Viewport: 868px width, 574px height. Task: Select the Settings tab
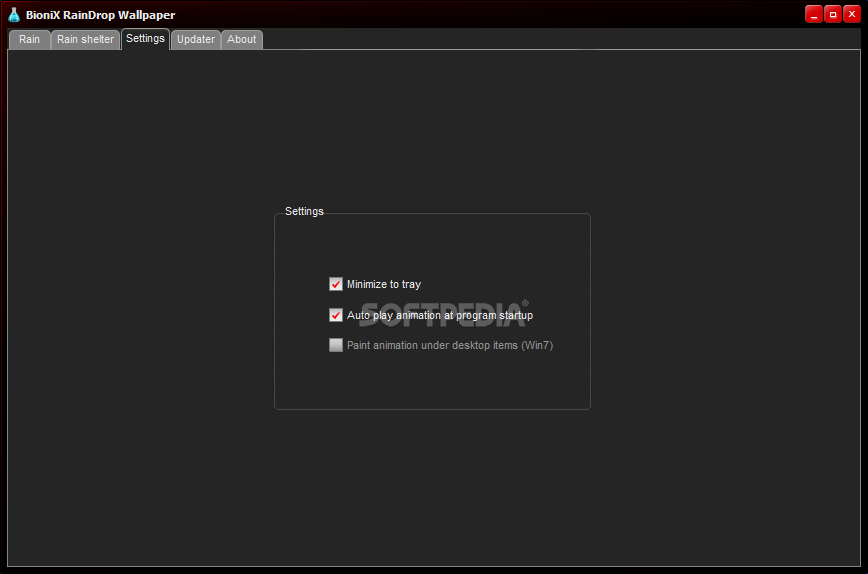145,38
